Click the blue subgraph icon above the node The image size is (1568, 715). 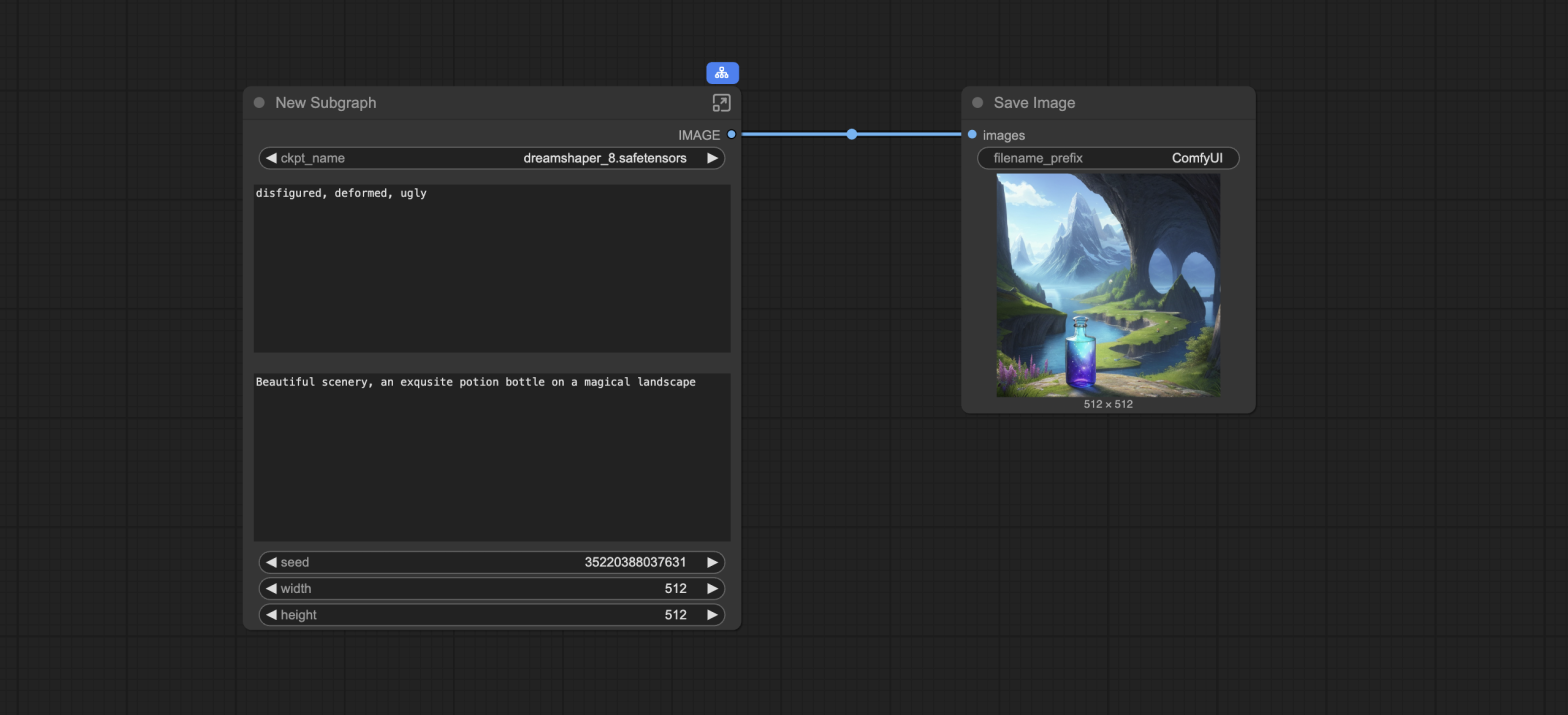point(722,73)
